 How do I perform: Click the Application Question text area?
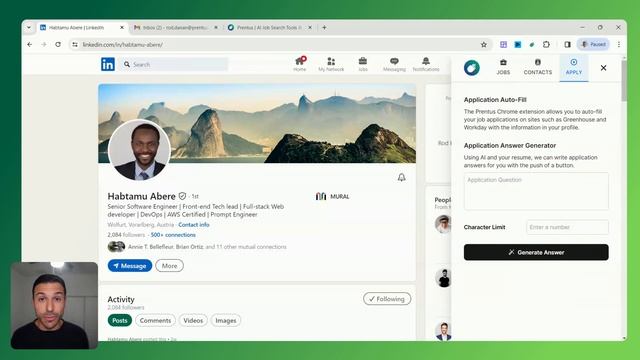tap(536, 191)
